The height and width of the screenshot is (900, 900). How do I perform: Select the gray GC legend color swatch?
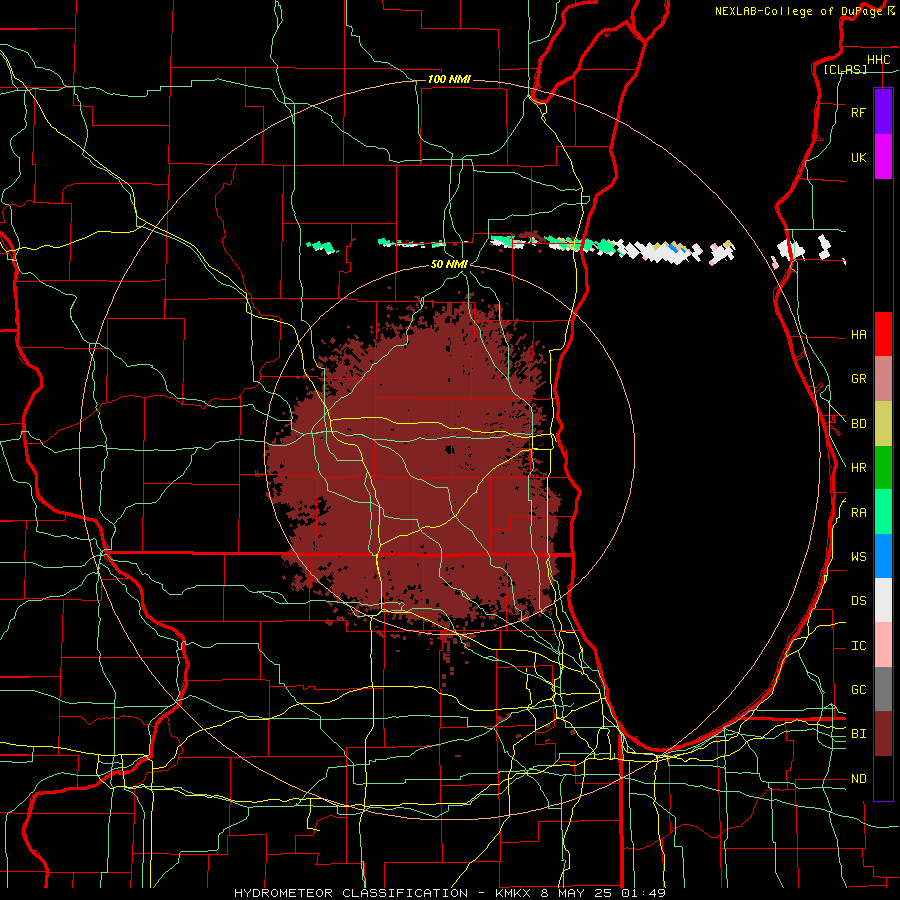click(883, 689)
